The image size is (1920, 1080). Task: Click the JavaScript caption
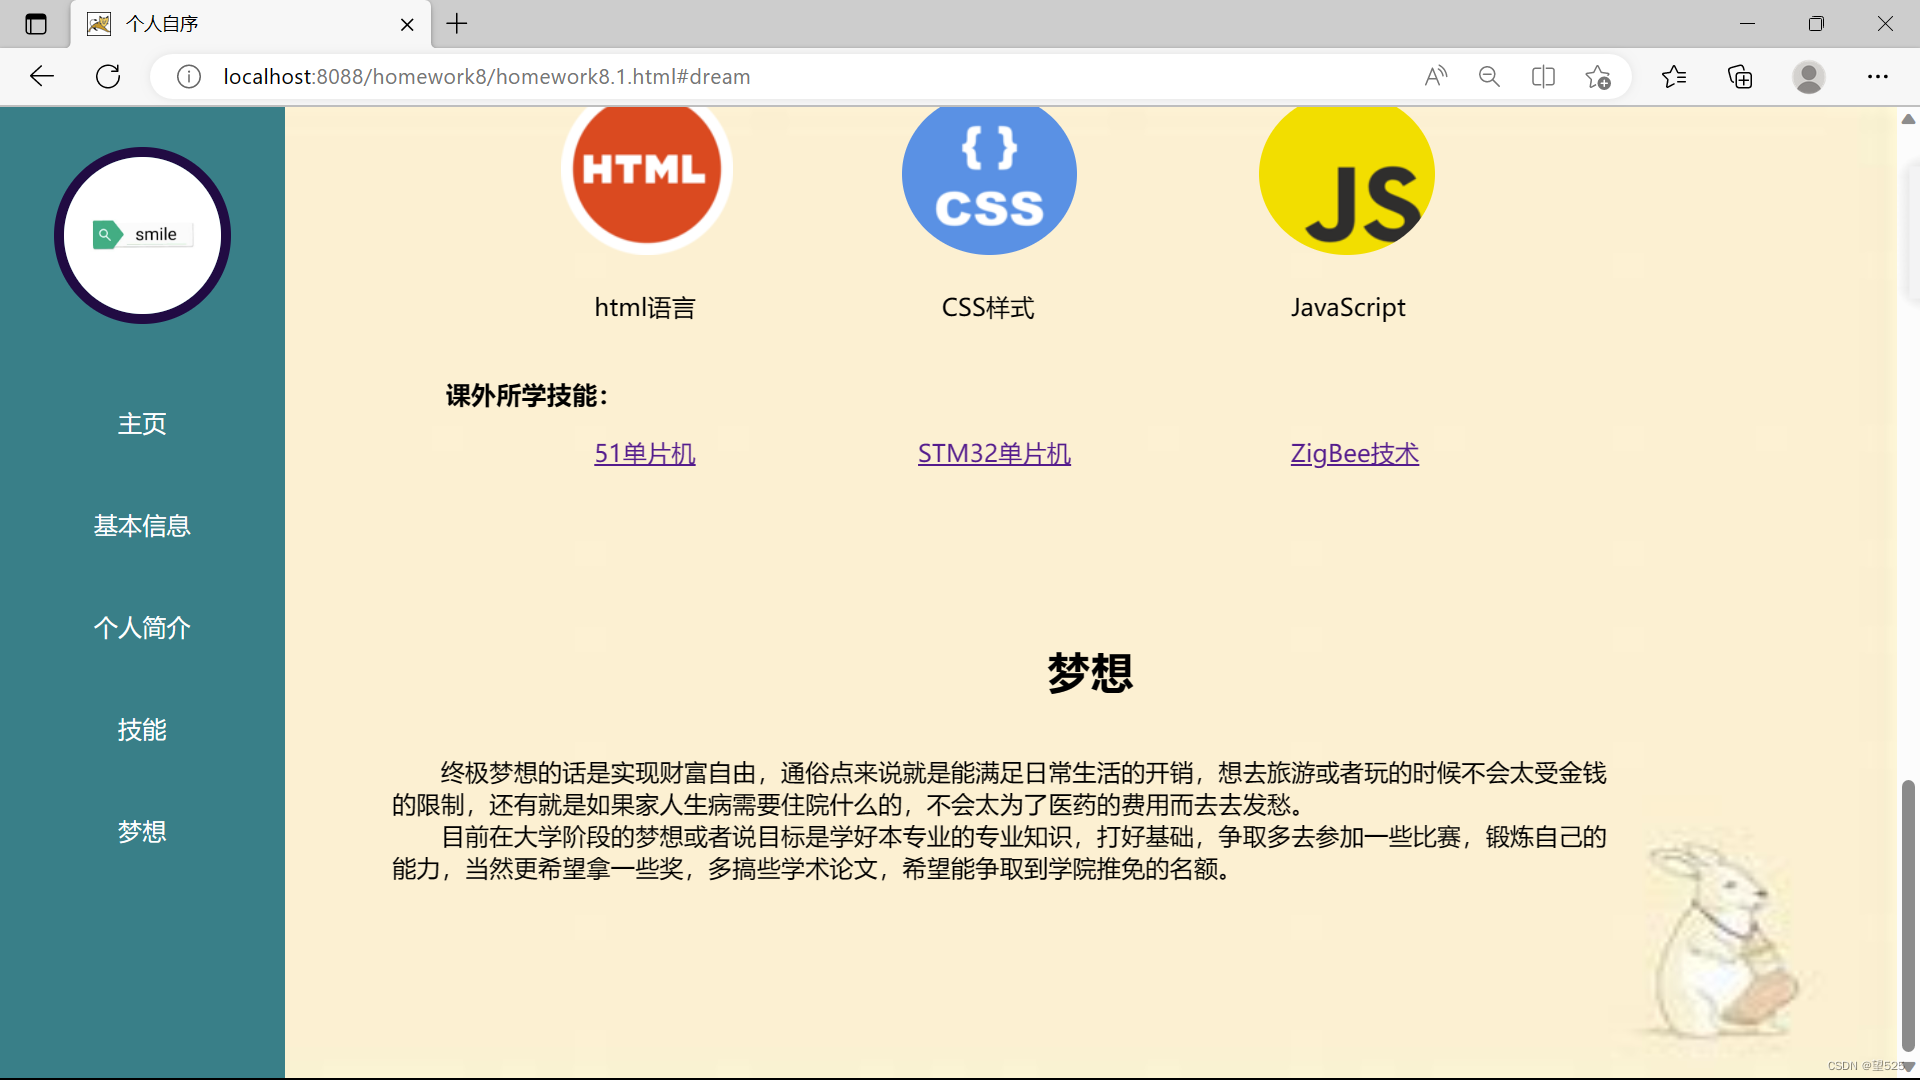click(1348, 308)
